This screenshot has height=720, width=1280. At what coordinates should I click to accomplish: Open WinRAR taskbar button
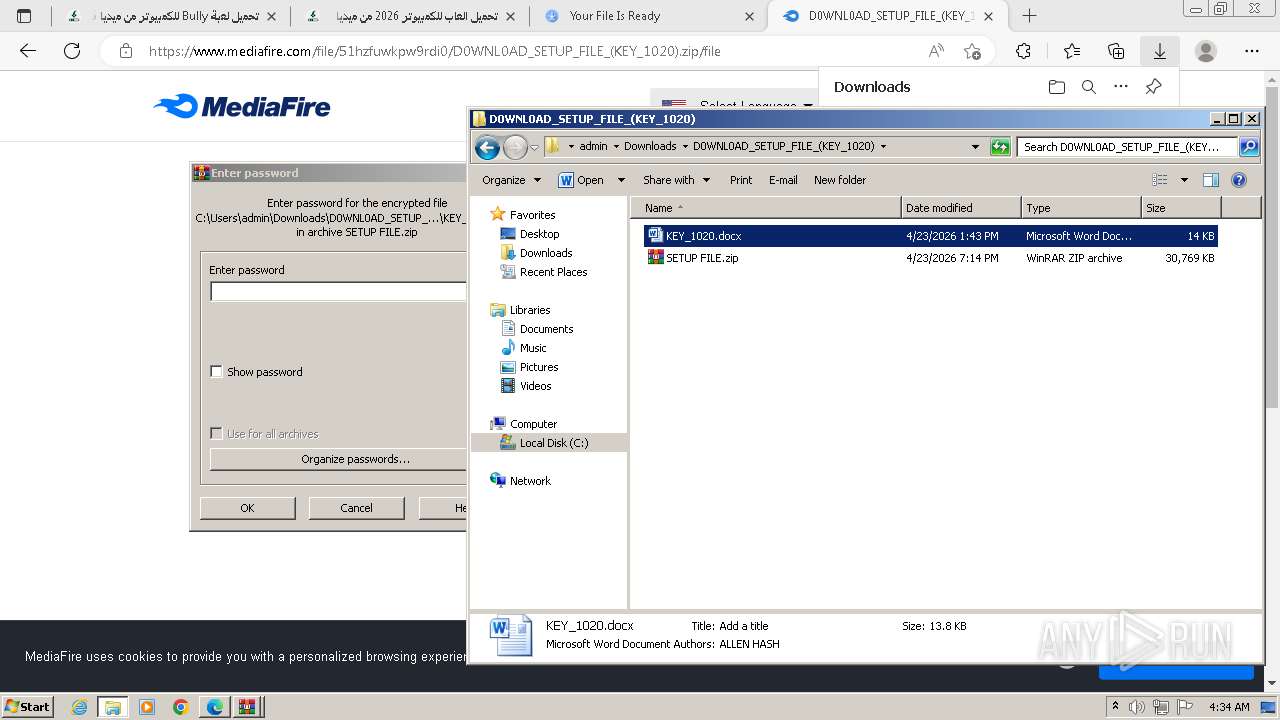click(x=247, y=707)
